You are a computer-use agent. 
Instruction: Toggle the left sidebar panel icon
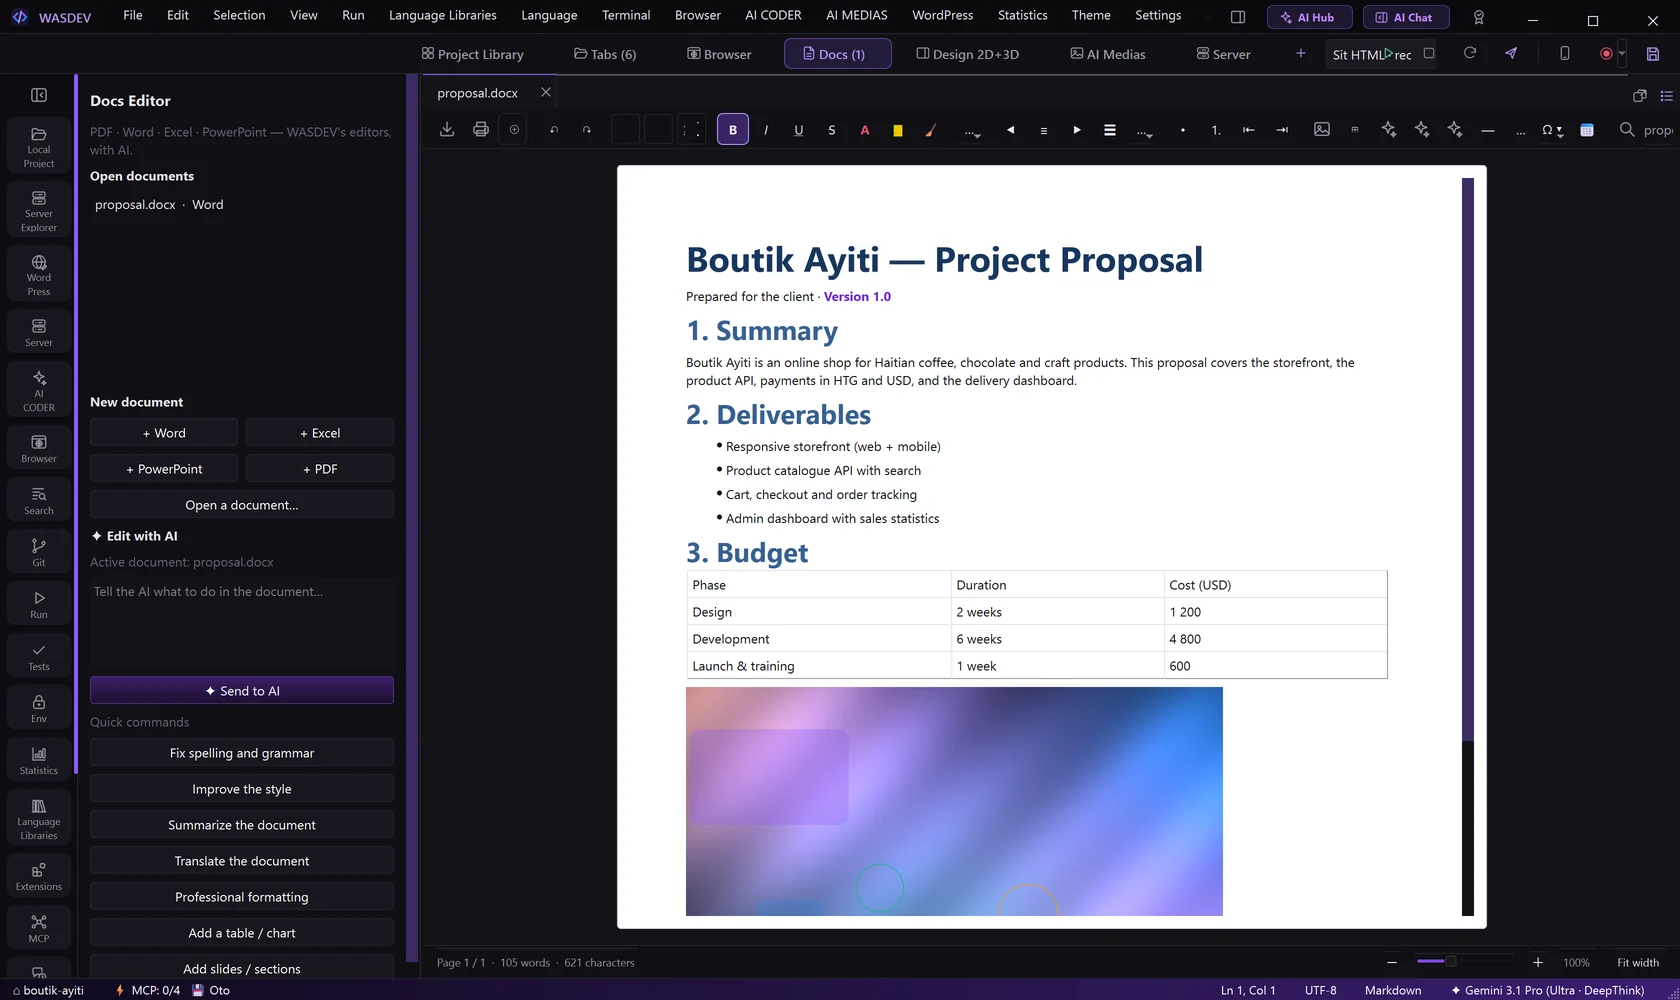39,95
